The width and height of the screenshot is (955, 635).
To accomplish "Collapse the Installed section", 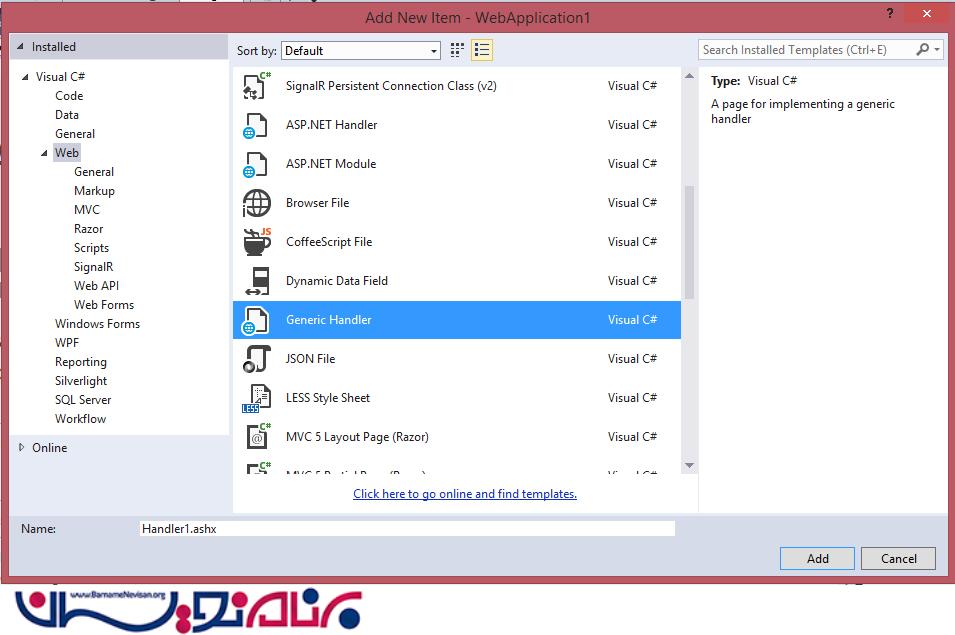I will click(x=21, y=46).
